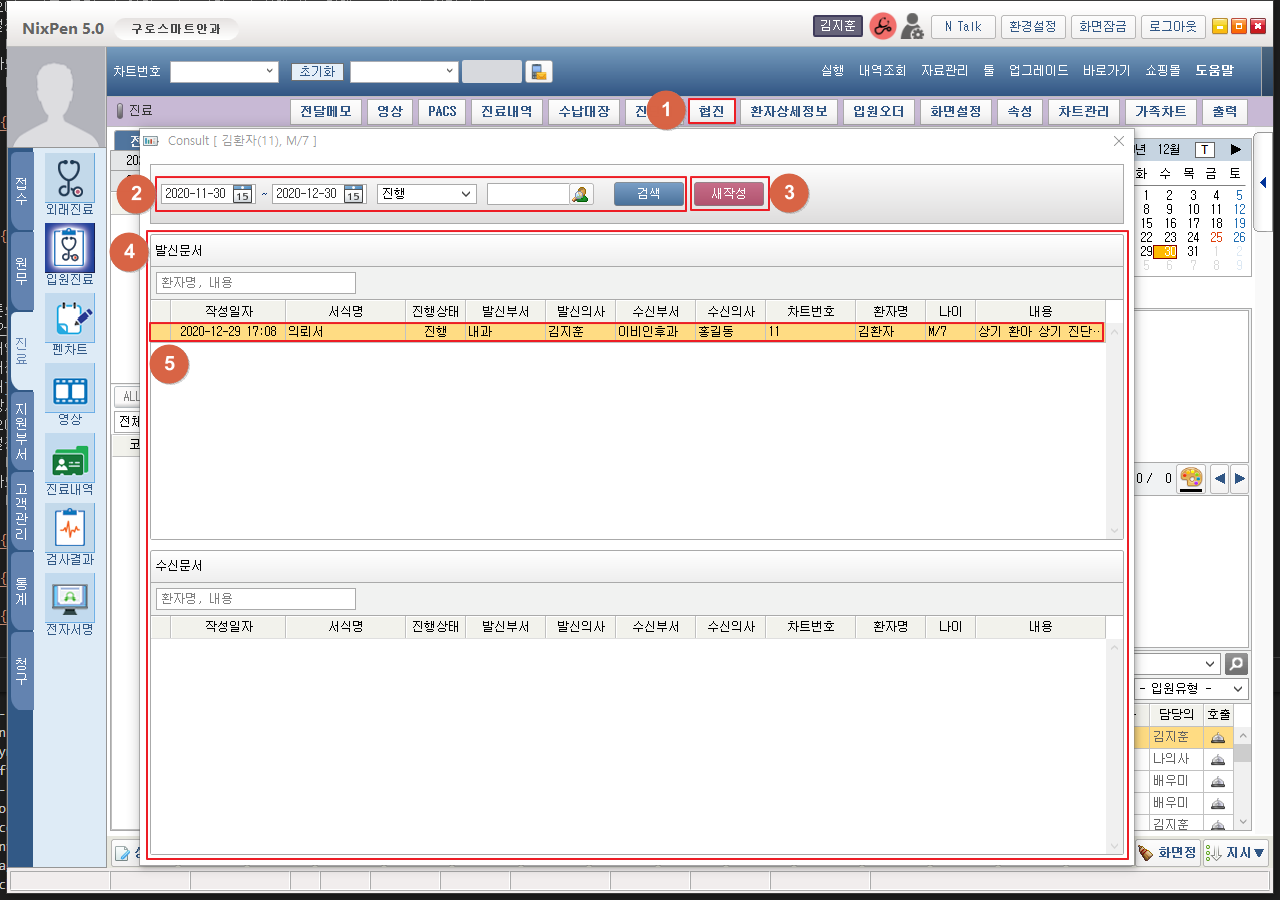Select the 의뢰서 row in 발신문서 list
The height and width of the screenshot is (900, 1280).
627,332
